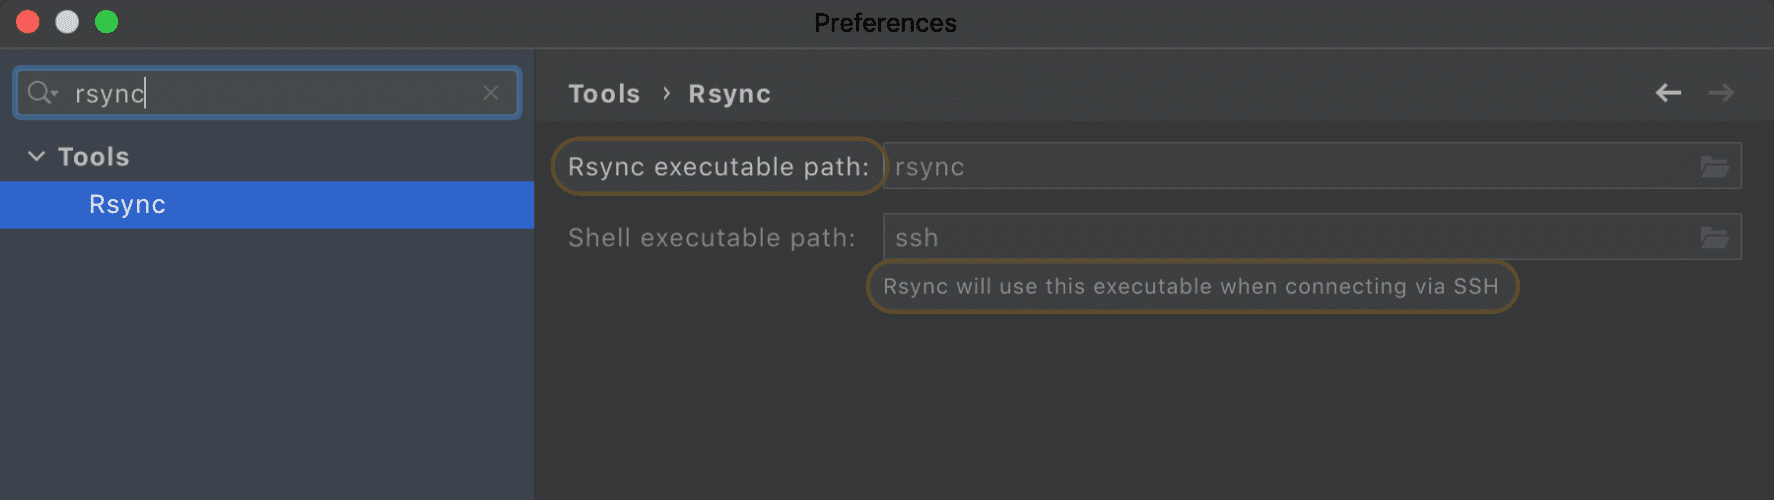
Task: Select the Rsync settings page
Action: pos(267,205)
